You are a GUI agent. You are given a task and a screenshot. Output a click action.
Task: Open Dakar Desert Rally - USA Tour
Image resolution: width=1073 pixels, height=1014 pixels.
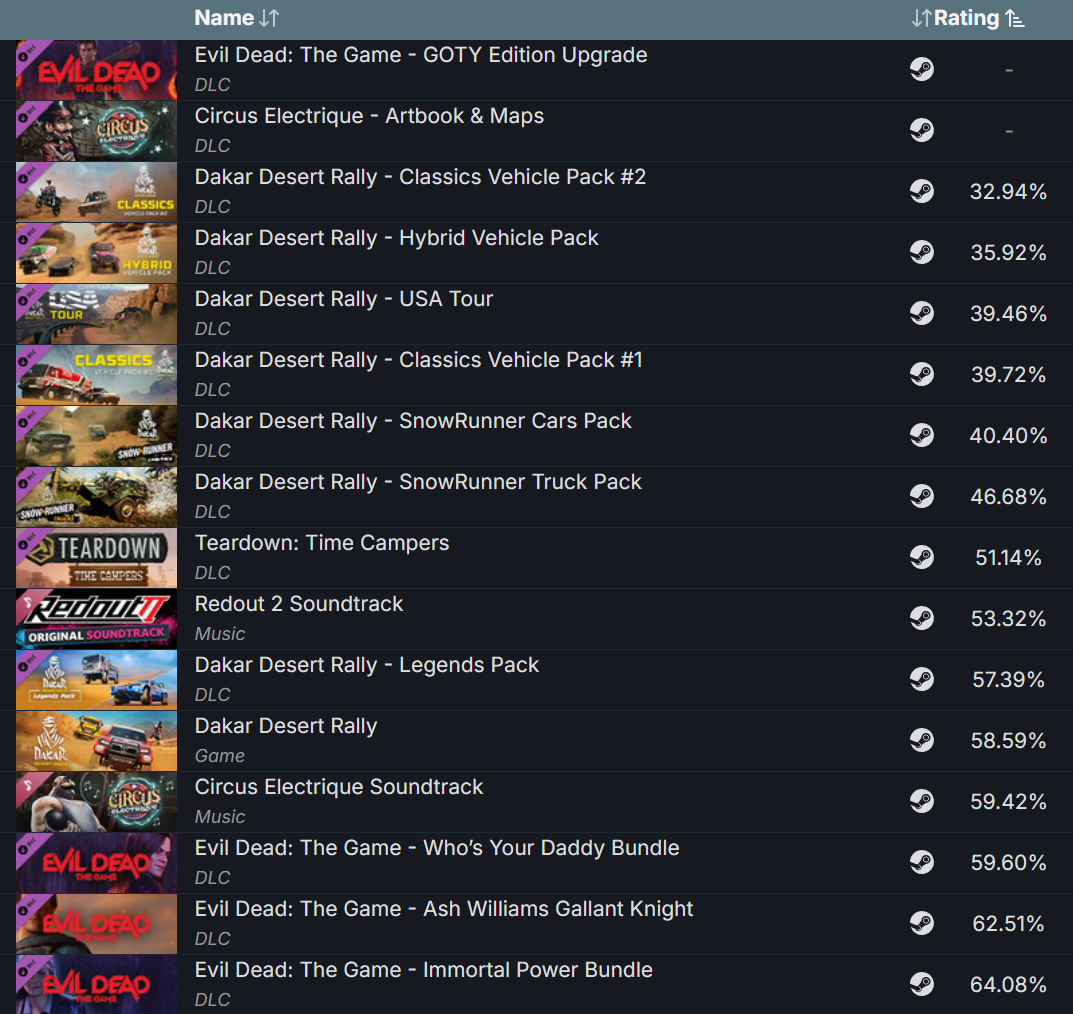coord(344,299)
